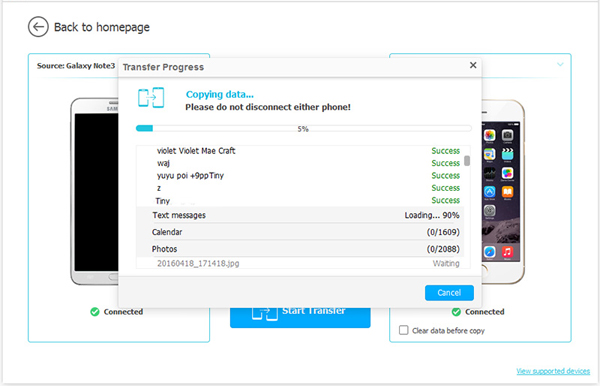Click Success status next to violet Violet Mae Craft
This screenshot has width=600, height=386.
[446, 151]
